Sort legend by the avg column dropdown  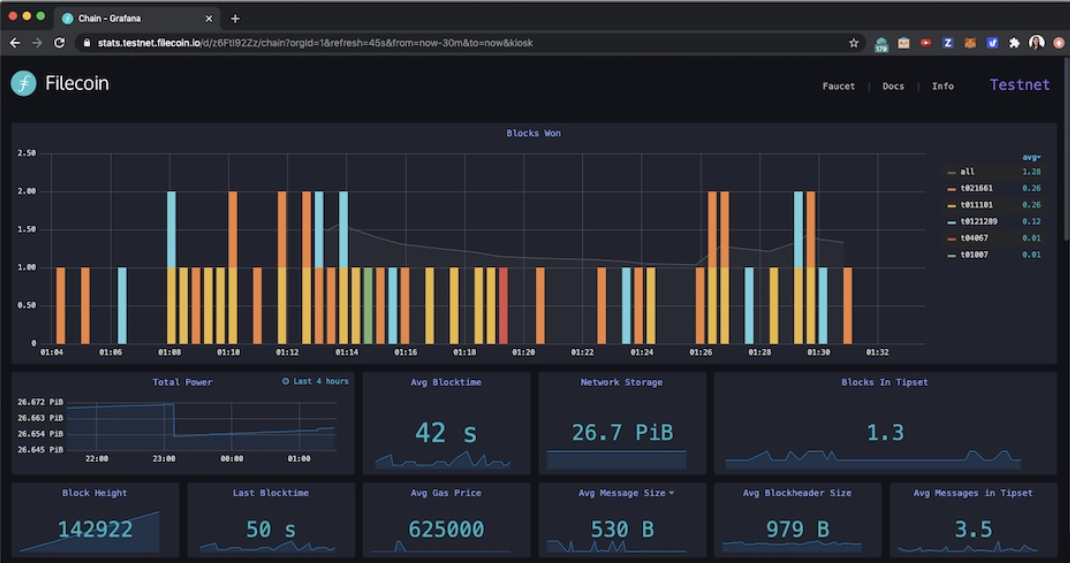[1031, 158]
